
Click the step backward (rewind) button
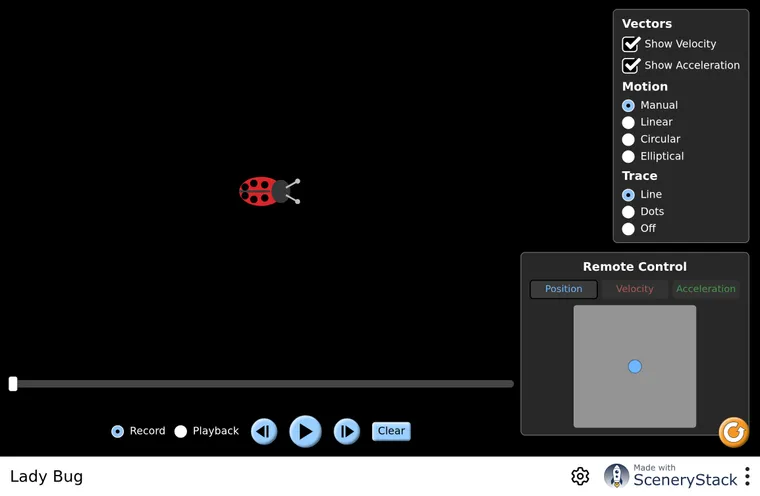264,431
